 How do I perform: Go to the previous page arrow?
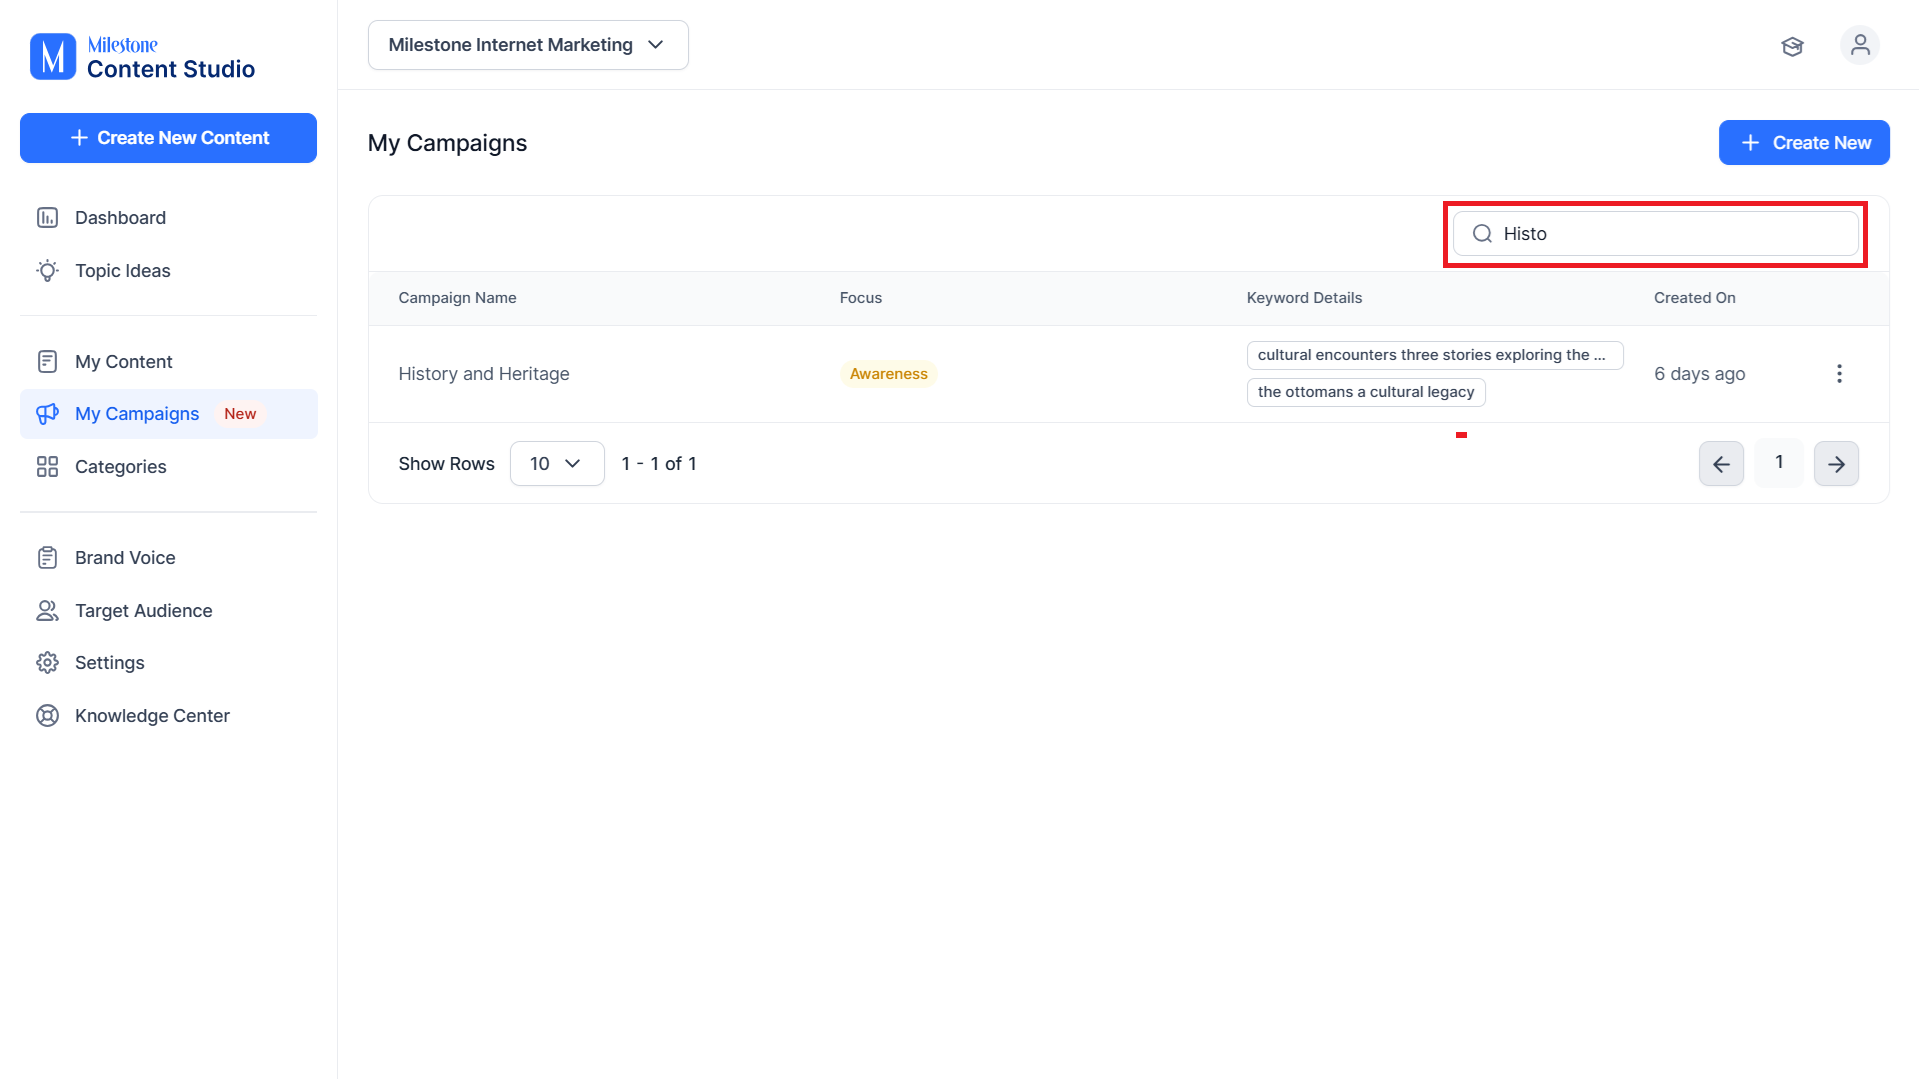(x=1721, y=464)
